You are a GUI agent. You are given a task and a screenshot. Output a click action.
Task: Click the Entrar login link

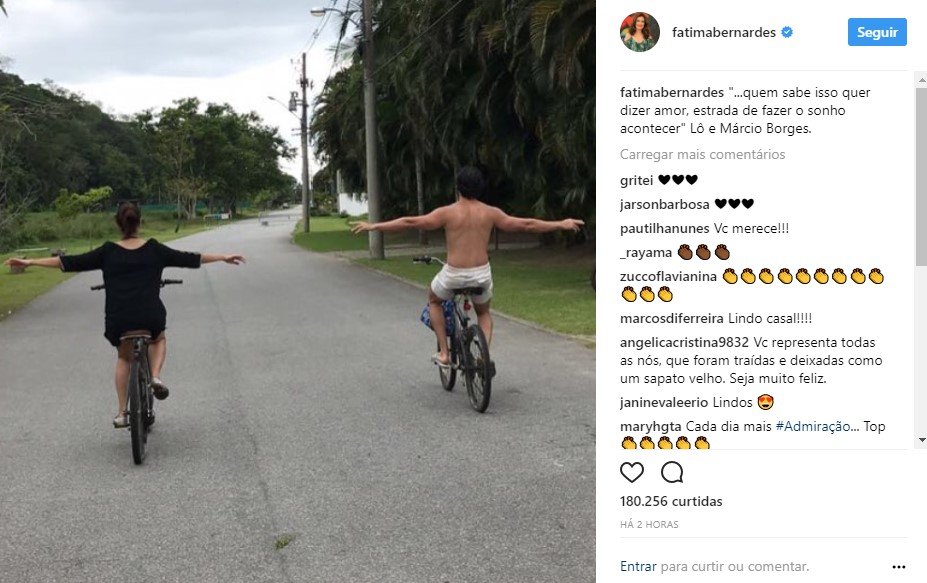point(638,566)
